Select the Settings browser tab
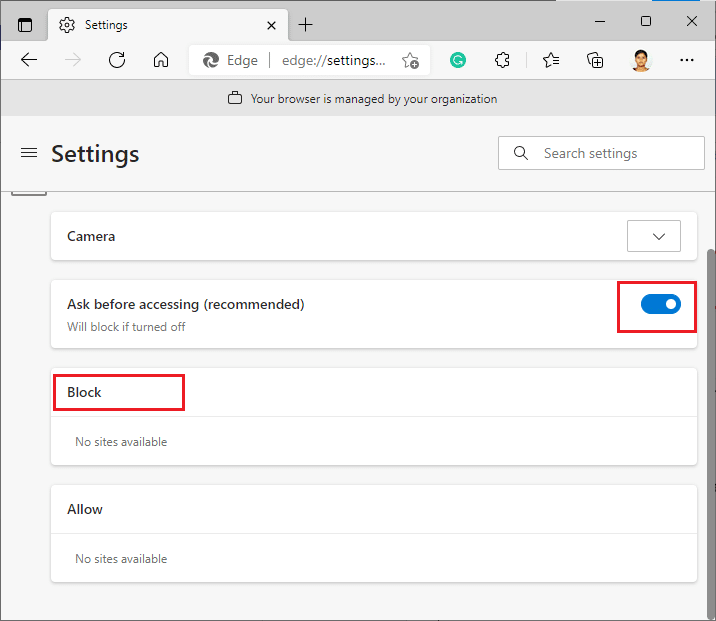This screenshot has width=716, height=621. pyautogui.click(x=168, y=25)
